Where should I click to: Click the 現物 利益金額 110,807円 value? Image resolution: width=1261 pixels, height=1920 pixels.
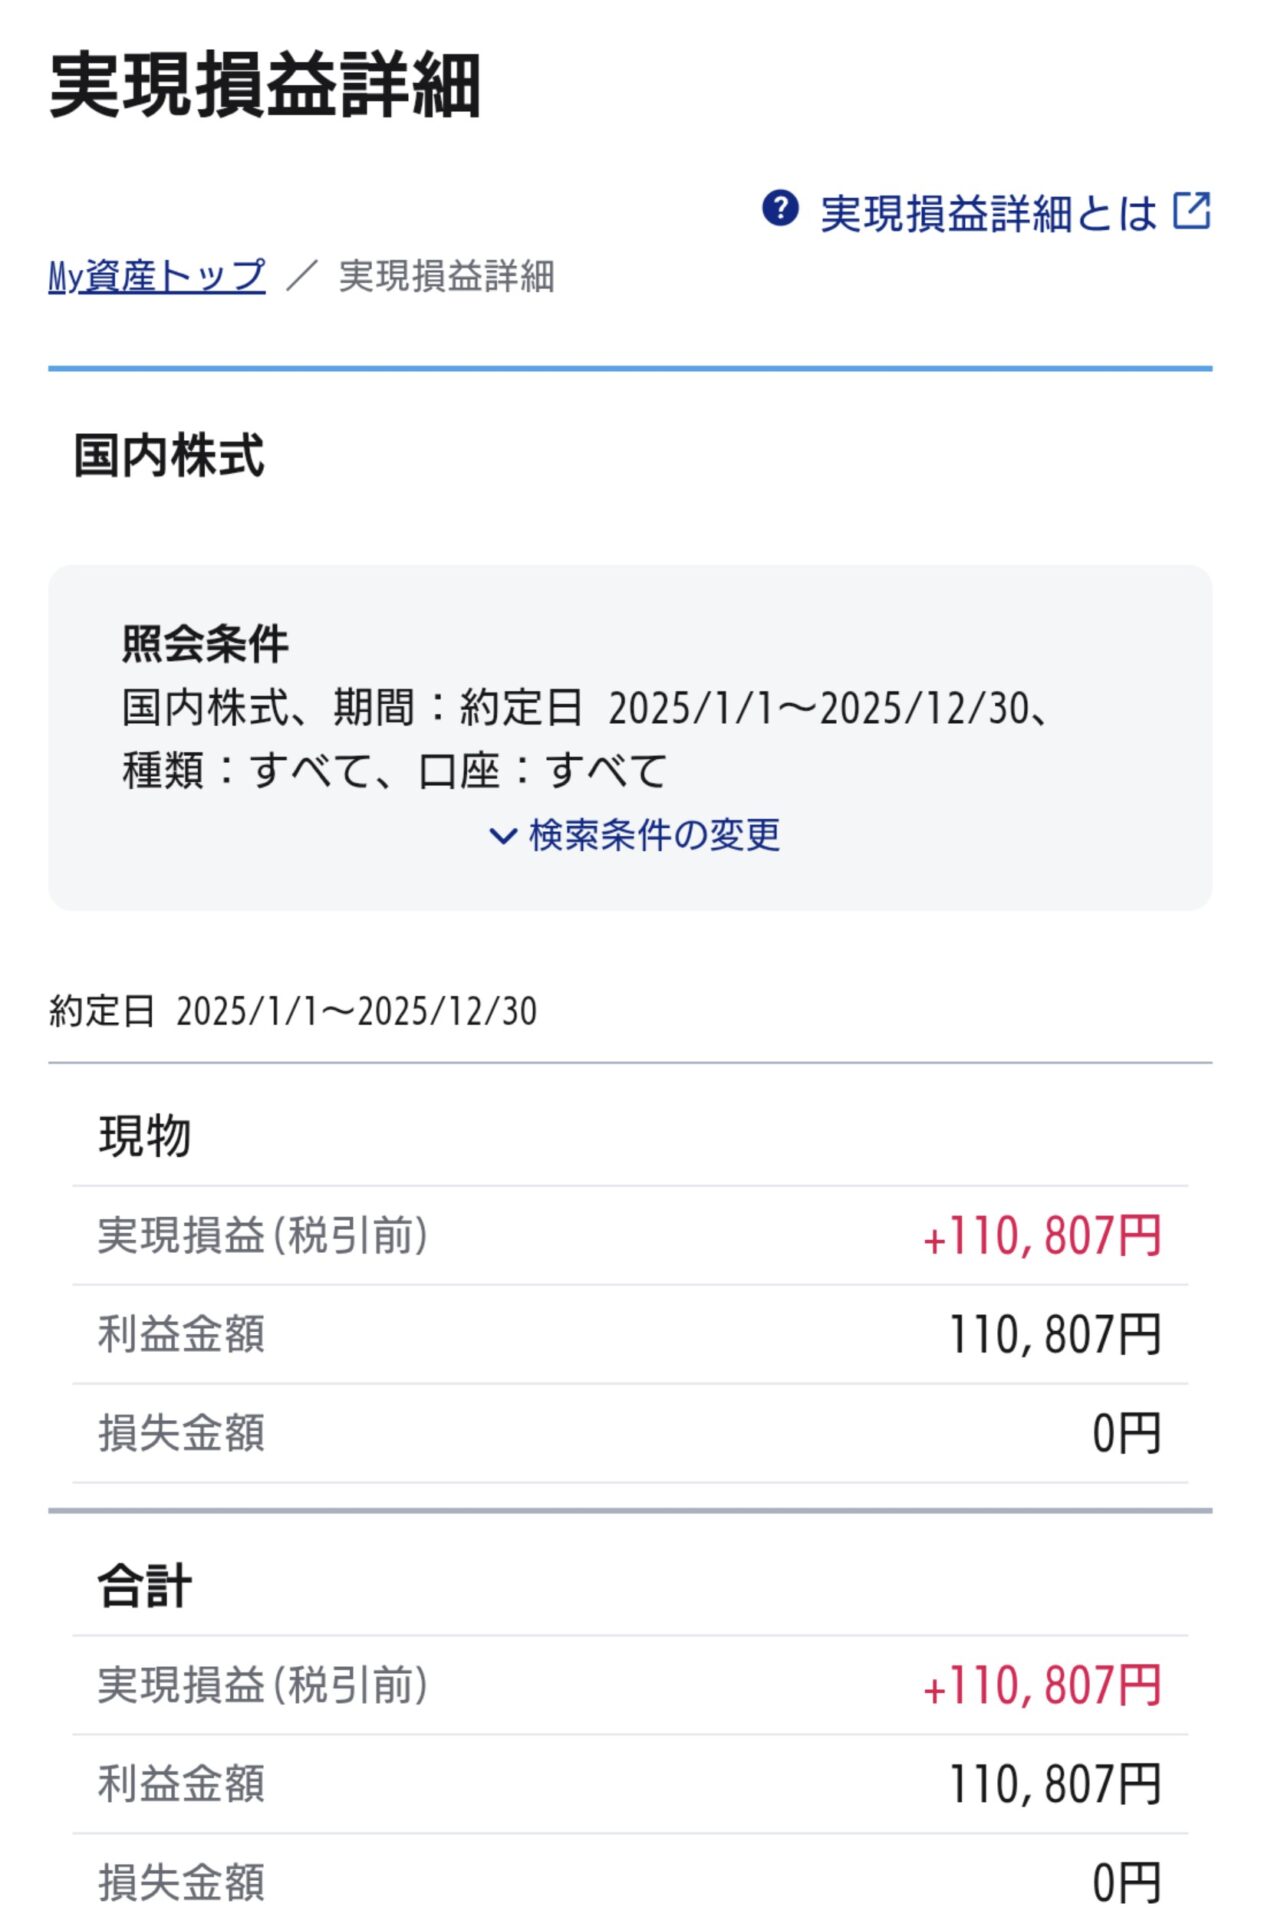pos(1054,1335)
